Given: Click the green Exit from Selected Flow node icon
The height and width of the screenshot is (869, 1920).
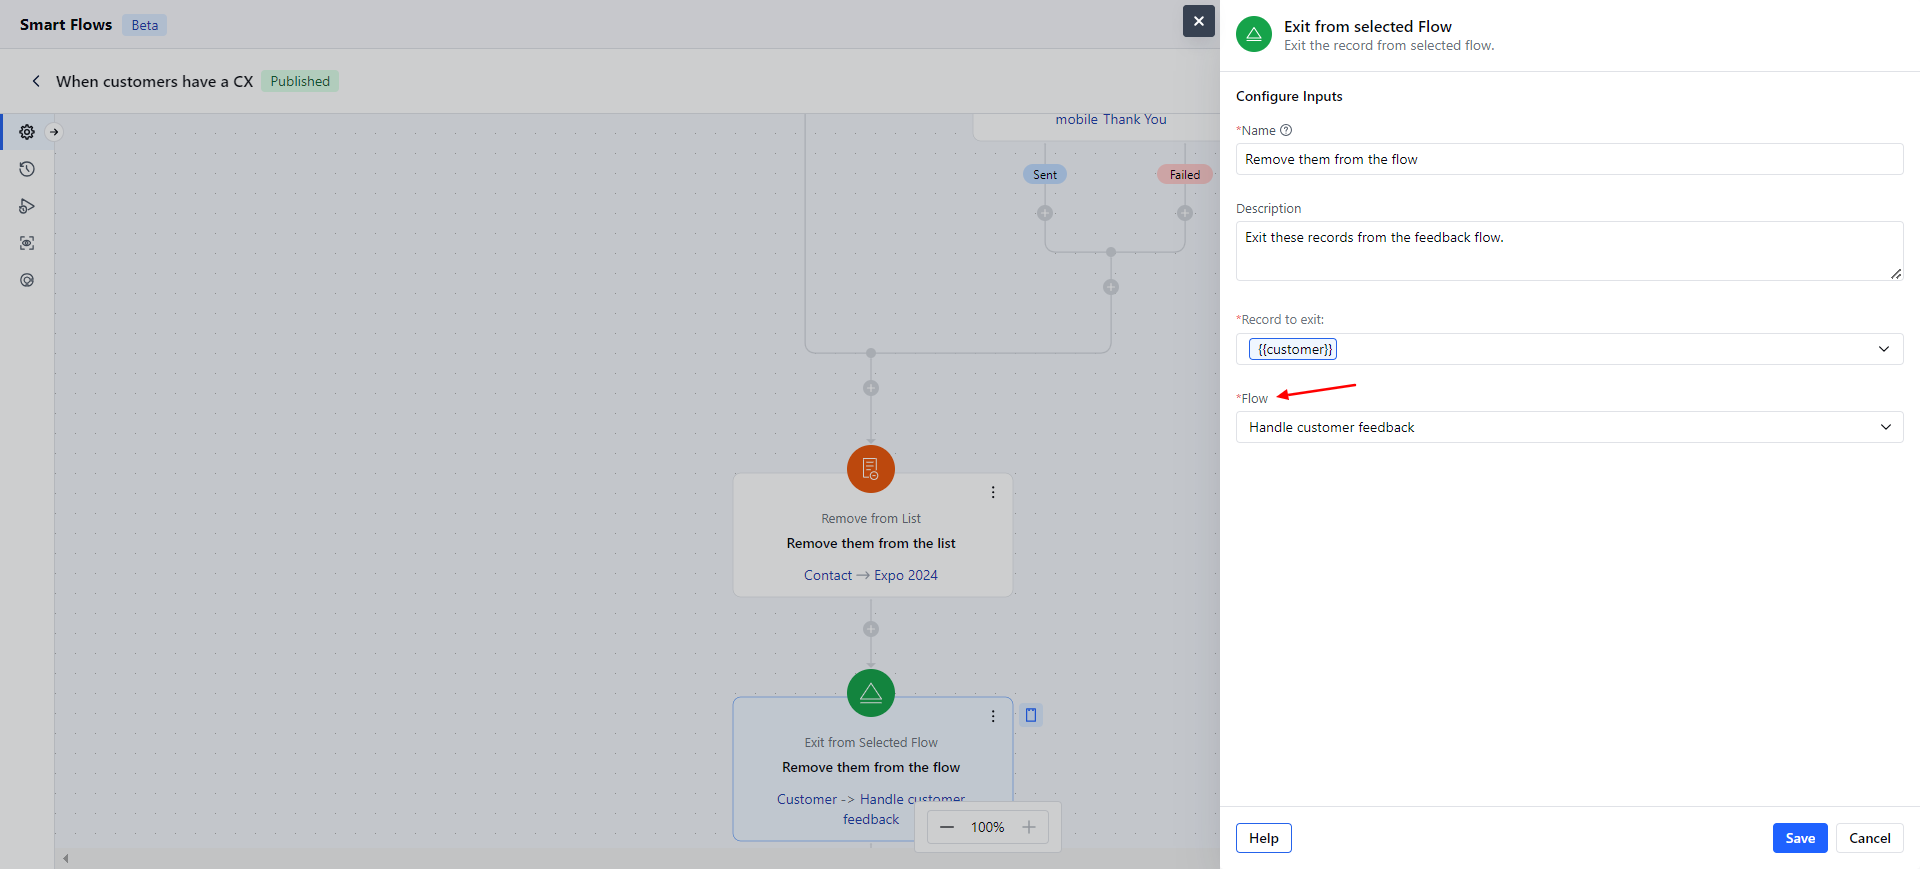Looking at the screenshot, I should coord(871,692).
